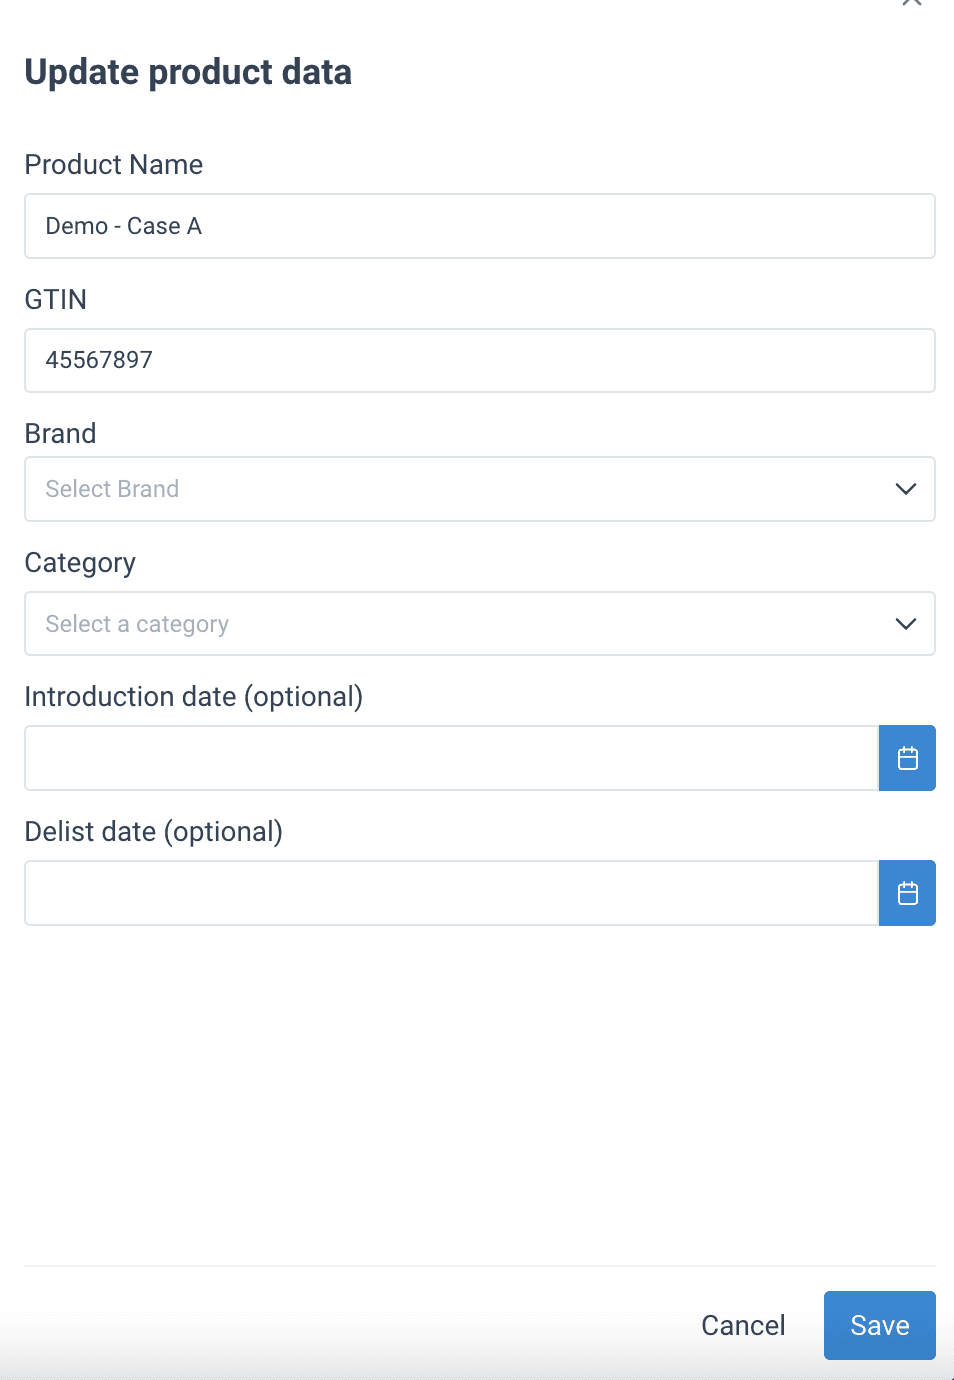Open the Introduction date calendar picker
The width and height of the screenshot is (954, 1380).
(907, 758)
